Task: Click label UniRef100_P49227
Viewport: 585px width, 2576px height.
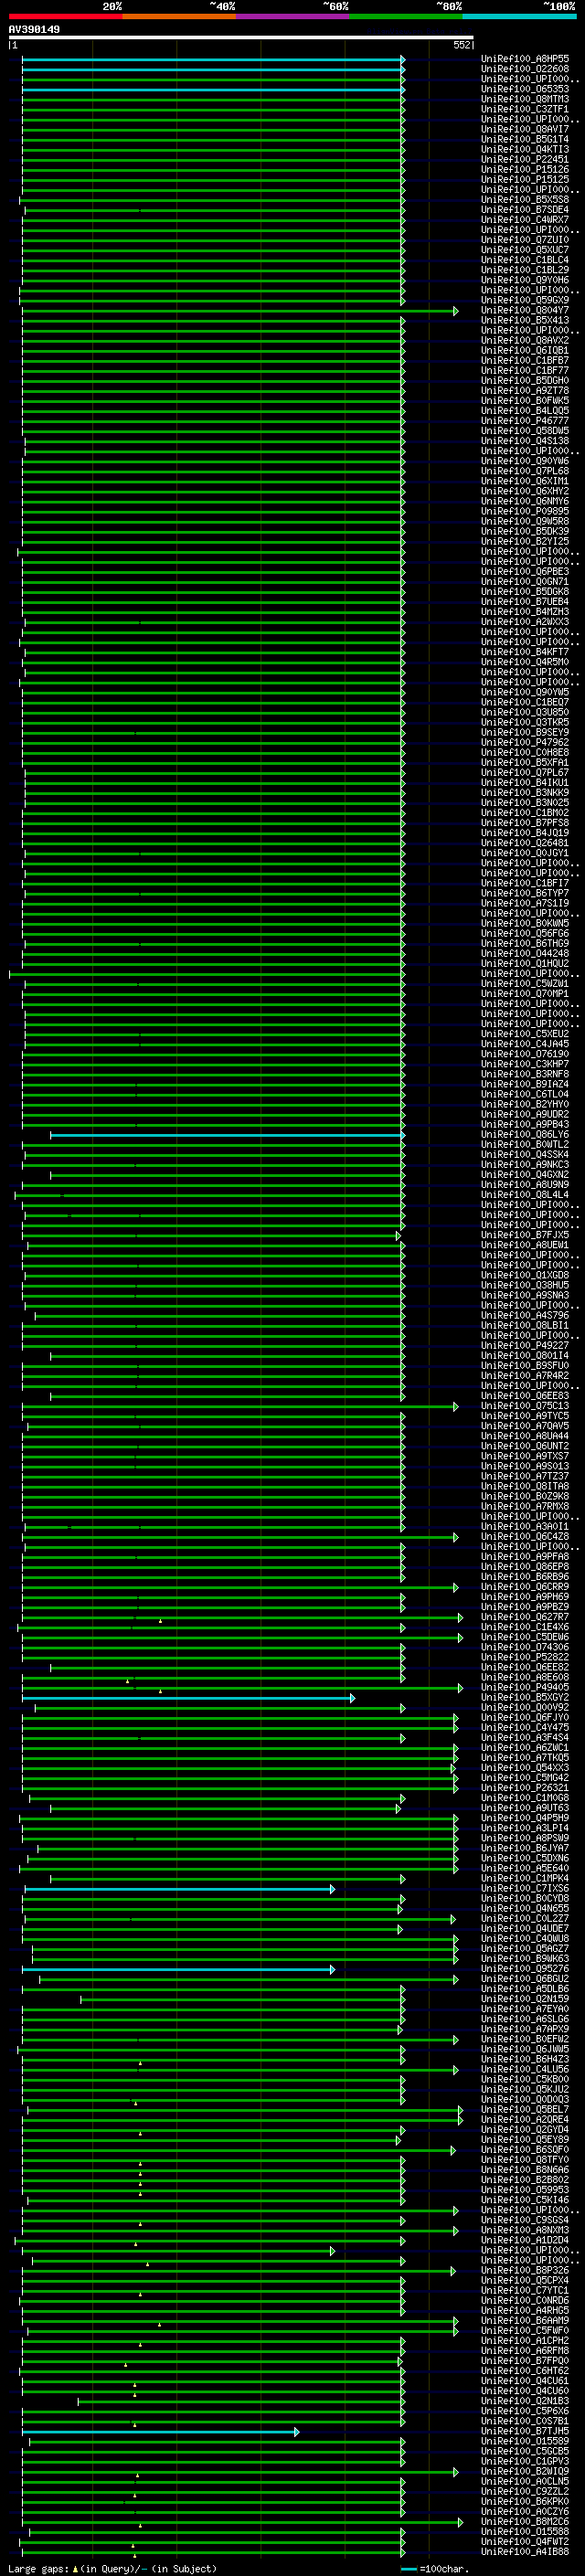Action: pos(525,1346)
